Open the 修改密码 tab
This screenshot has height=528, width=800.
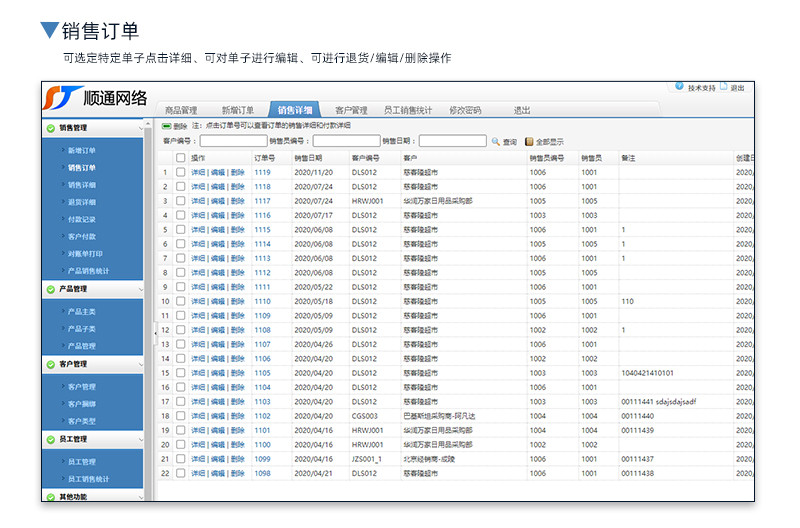(x=465, y=110)
